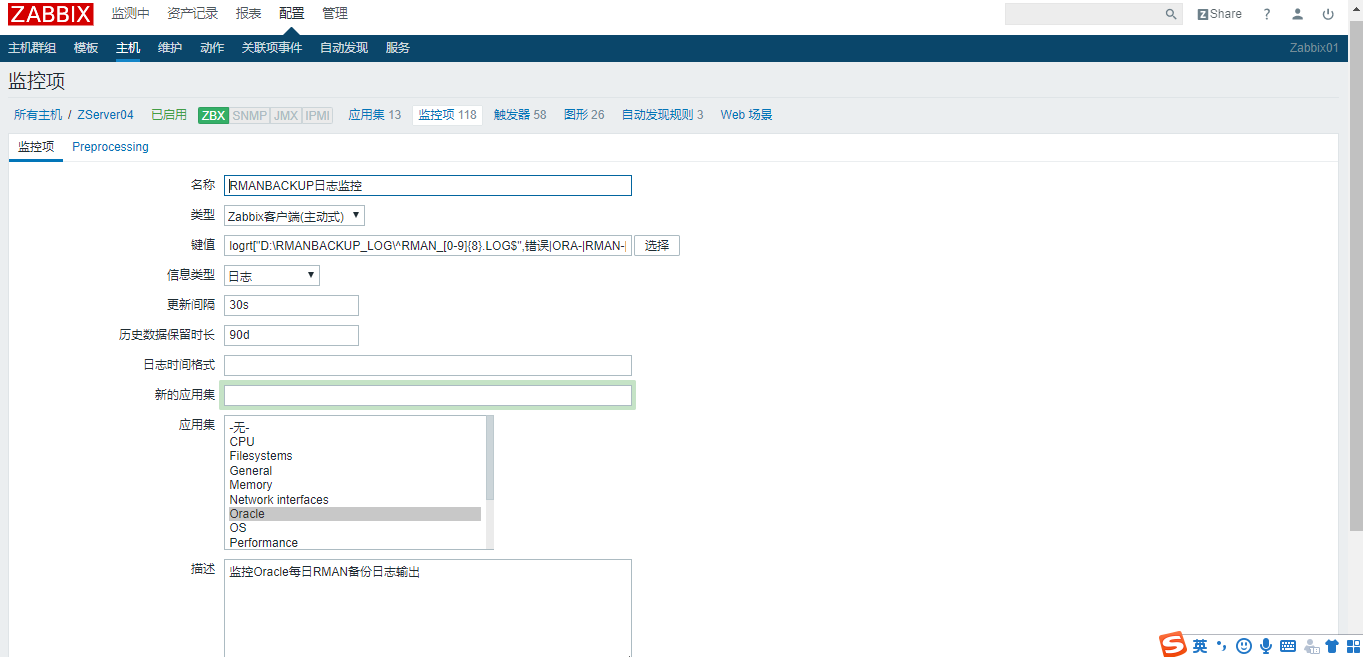Click the IME microphone voice input icon
This screenshot has width=1363, height=657.
(1266, 646)
